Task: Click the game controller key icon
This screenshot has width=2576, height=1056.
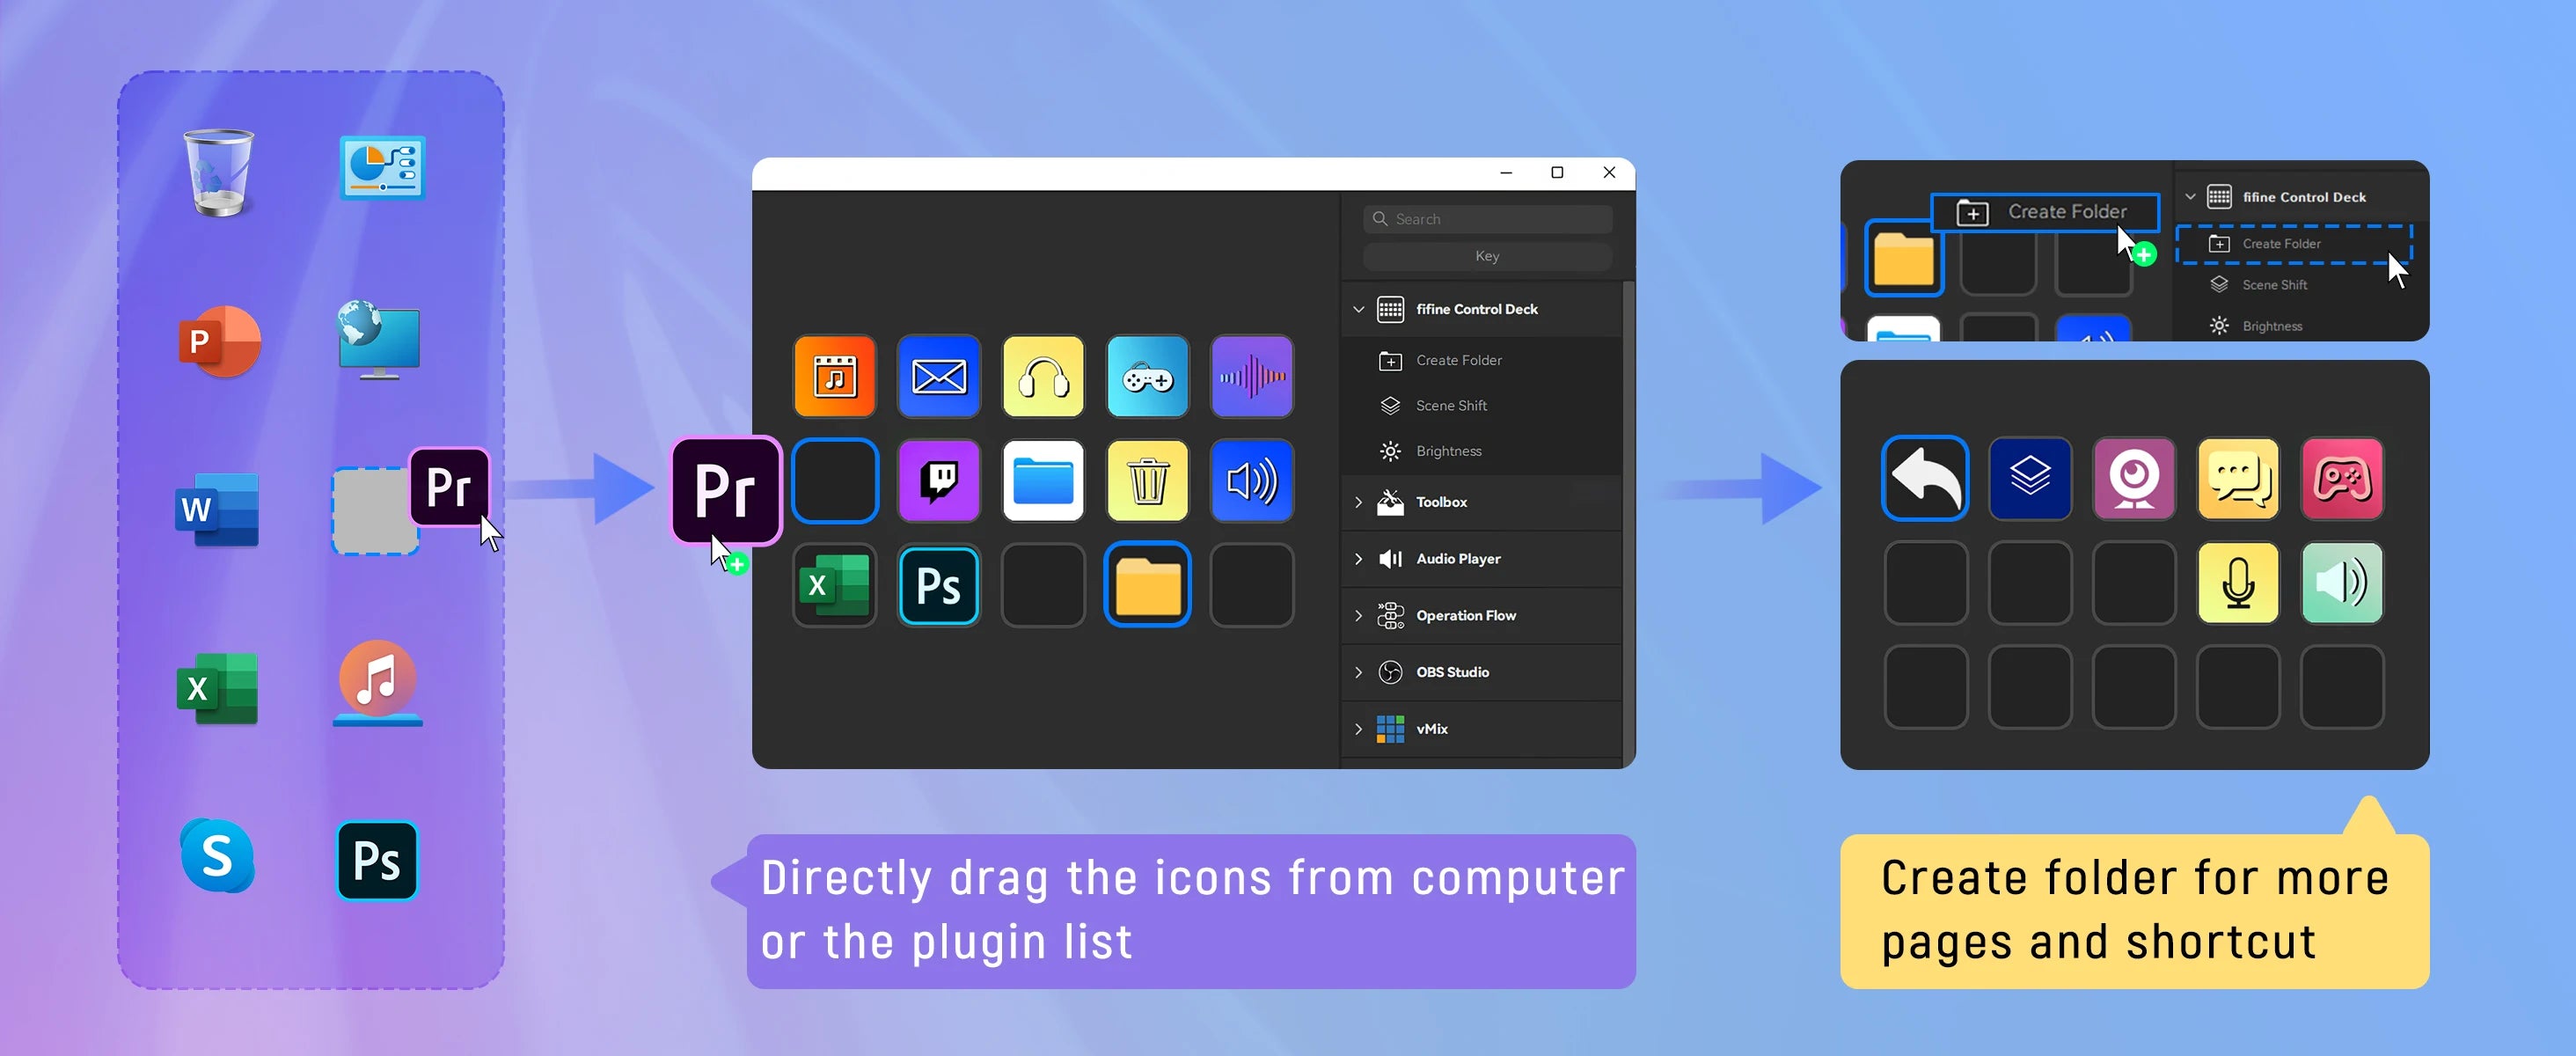Action: (x=1147, y=377)
